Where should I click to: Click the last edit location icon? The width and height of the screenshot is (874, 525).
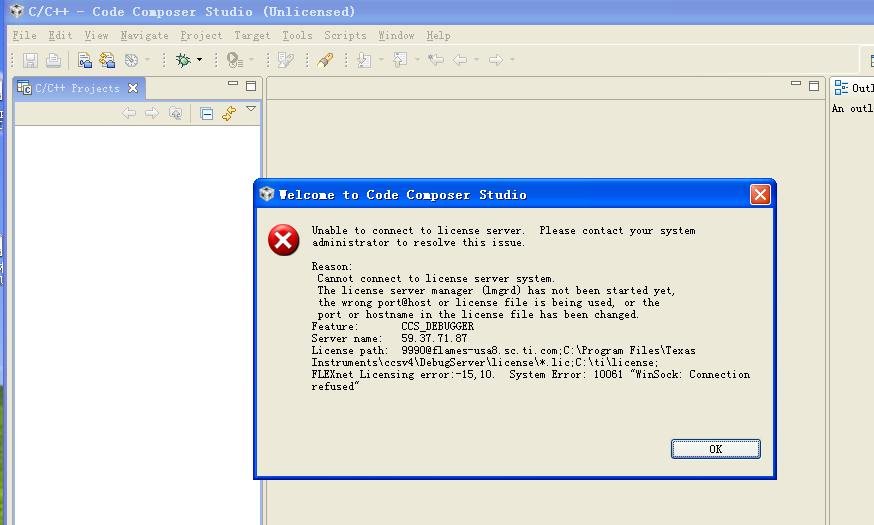click(x=436, y=60)
